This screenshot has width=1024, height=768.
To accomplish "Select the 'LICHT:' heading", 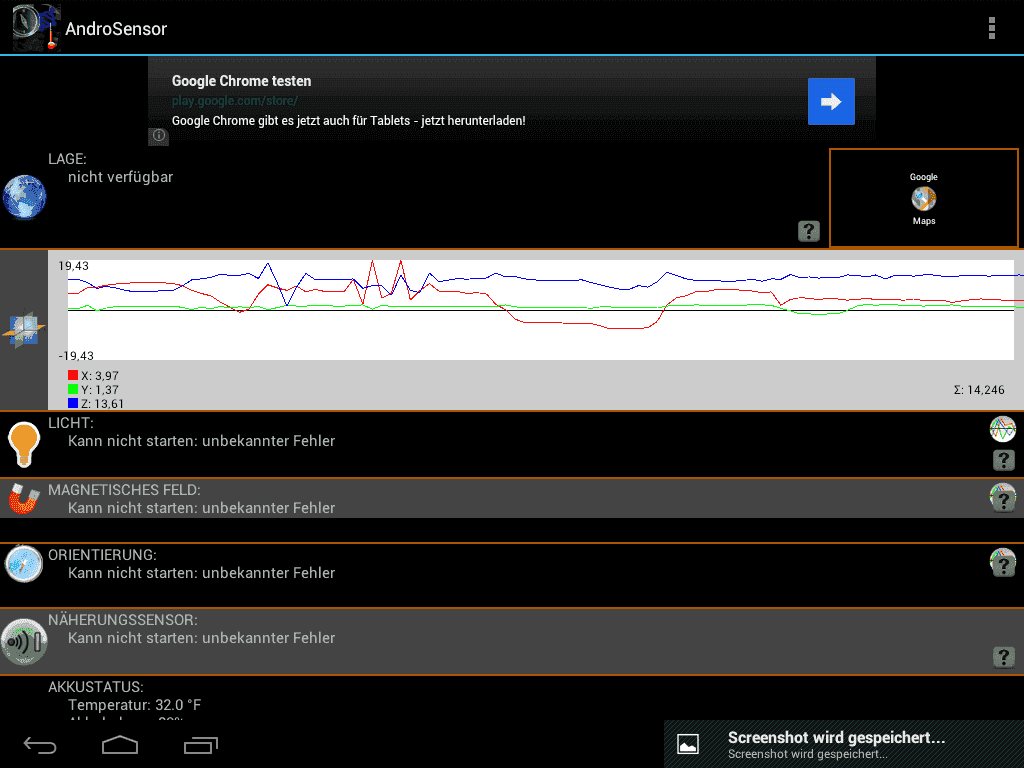I will click(x=71, y=423).
